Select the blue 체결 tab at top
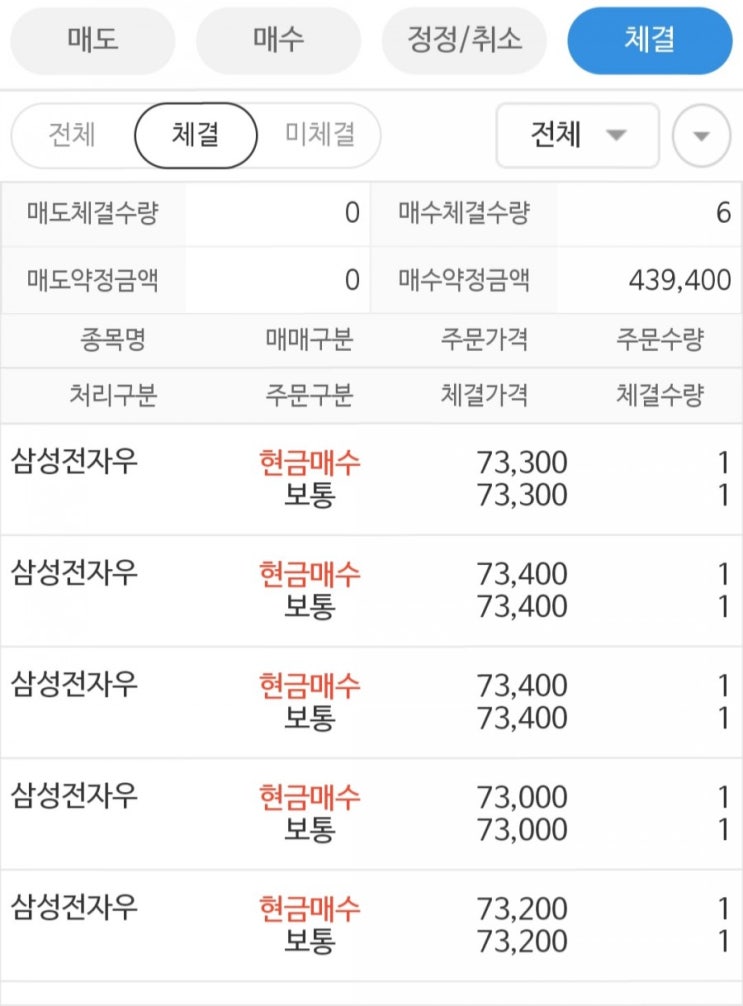The height and width of the screenshot is (1006, 743). (650, 41)
